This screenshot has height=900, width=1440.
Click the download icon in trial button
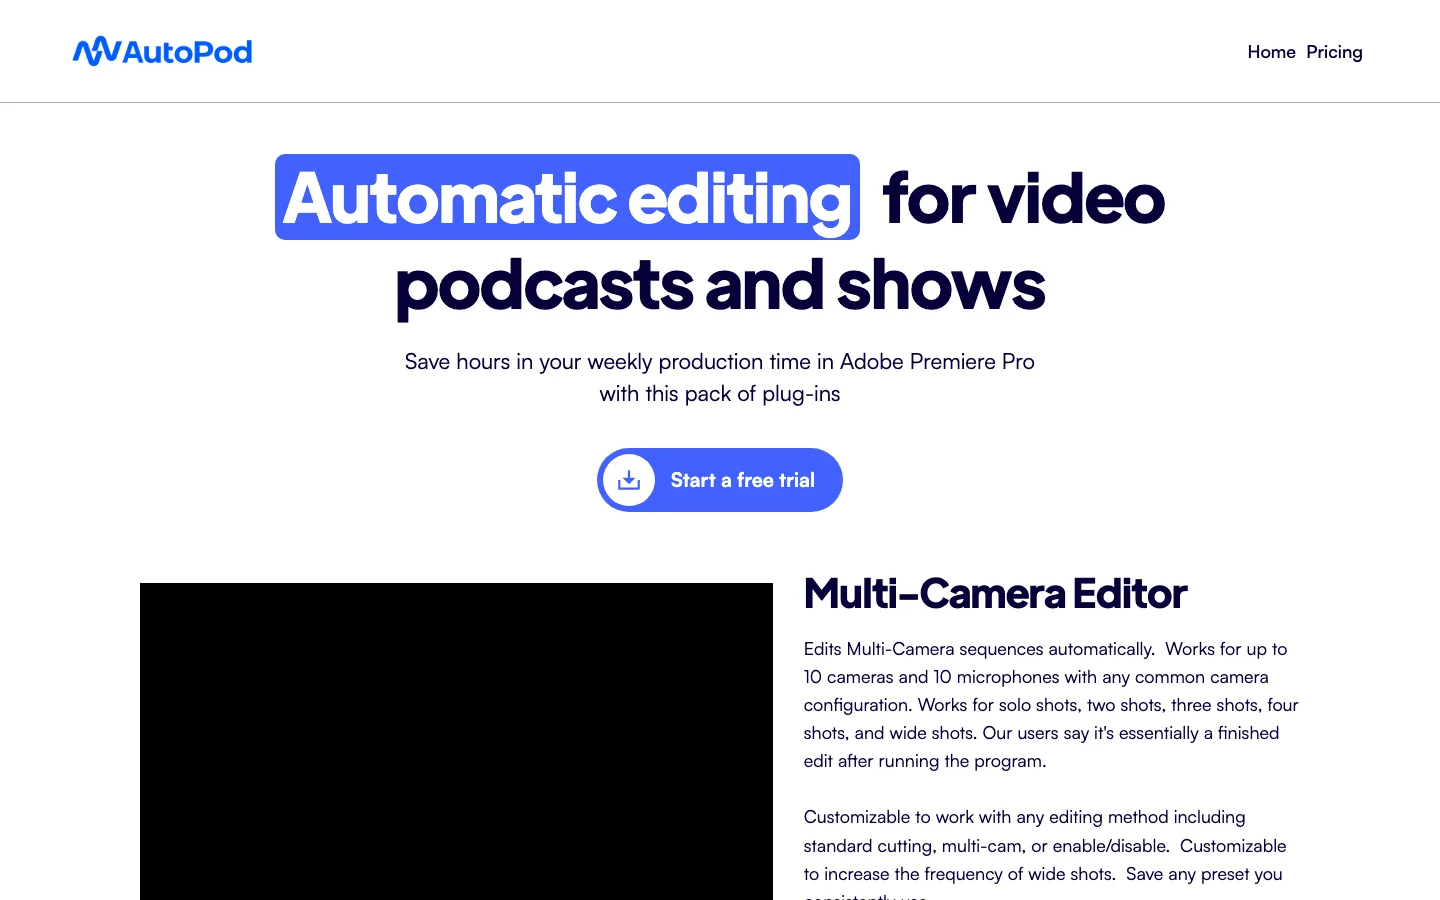(629, 480)
